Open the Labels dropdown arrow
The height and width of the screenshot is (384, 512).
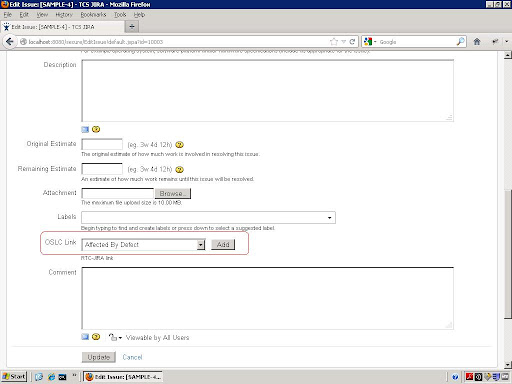tap(329, 218)
